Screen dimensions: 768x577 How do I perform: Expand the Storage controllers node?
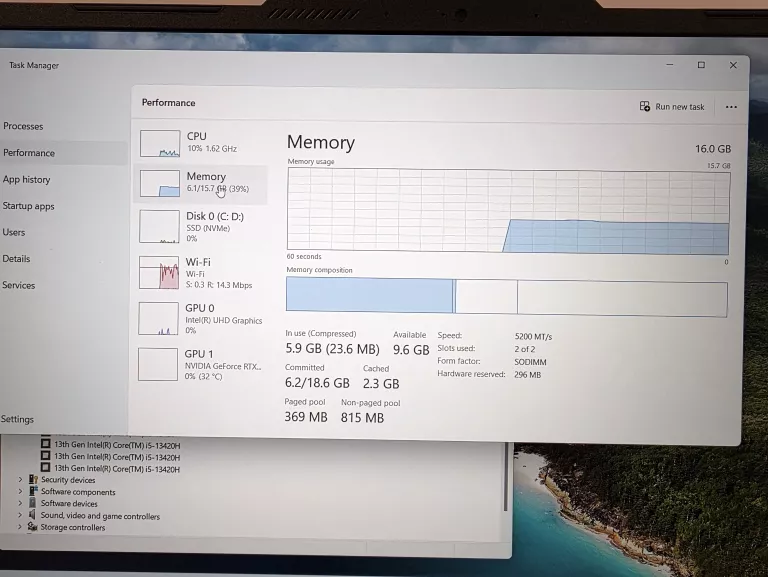[20, 527]
